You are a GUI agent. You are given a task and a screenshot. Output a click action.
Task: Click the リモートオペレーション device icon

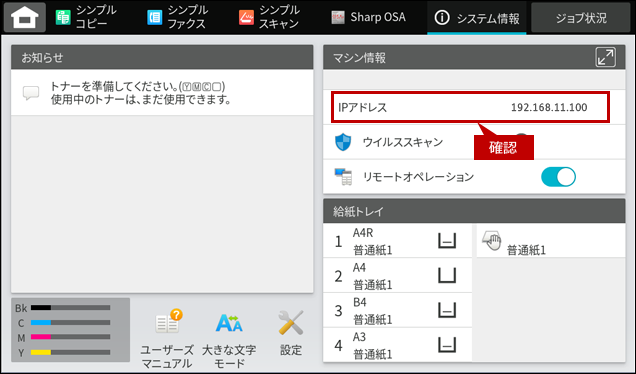pyautogui.click(x=343, y=177)
